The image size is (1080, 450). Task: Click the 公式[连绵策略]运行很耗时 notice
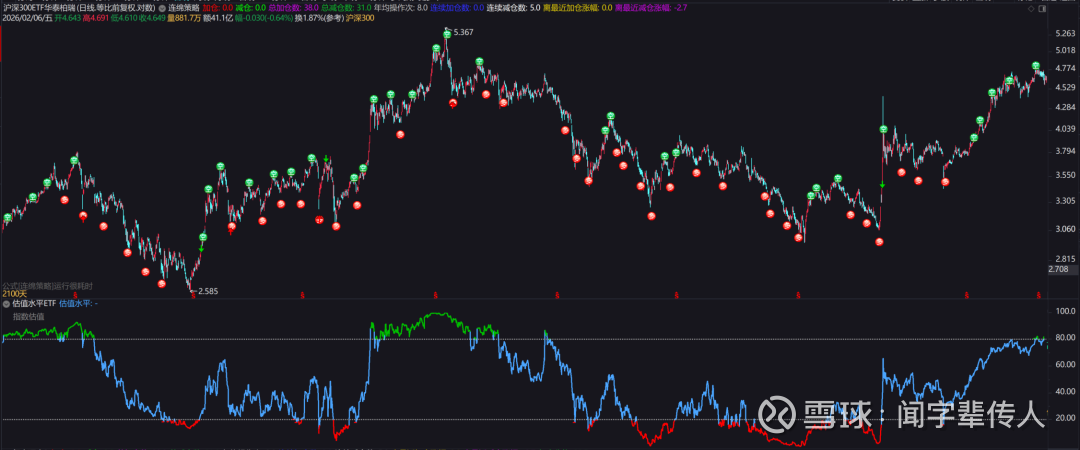(46, 284)
